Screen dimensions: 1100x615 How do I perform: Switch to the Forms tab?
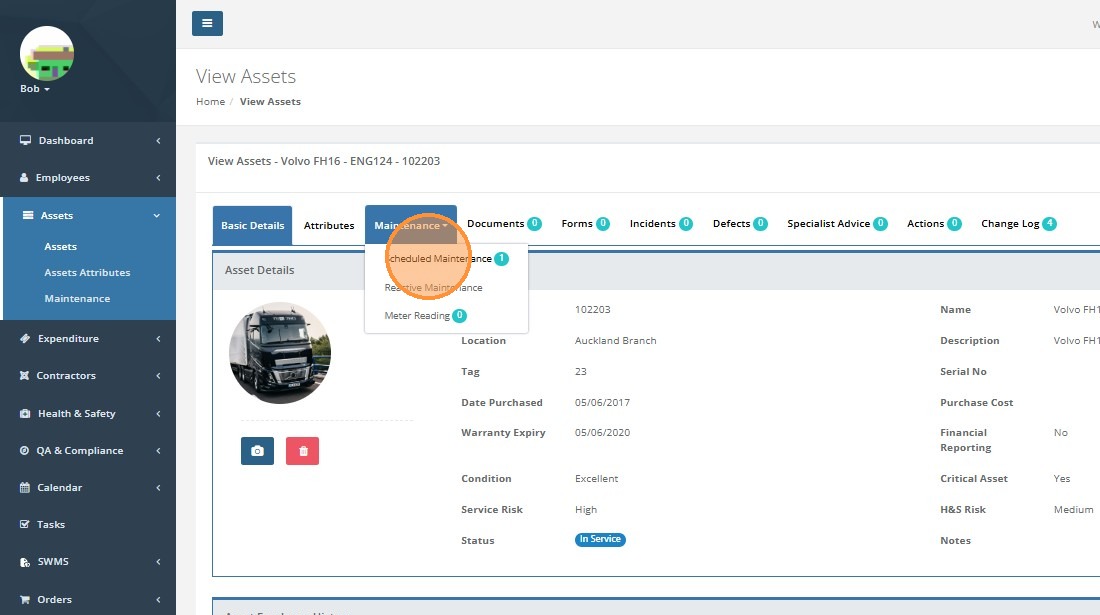click(x=585, y=224)
